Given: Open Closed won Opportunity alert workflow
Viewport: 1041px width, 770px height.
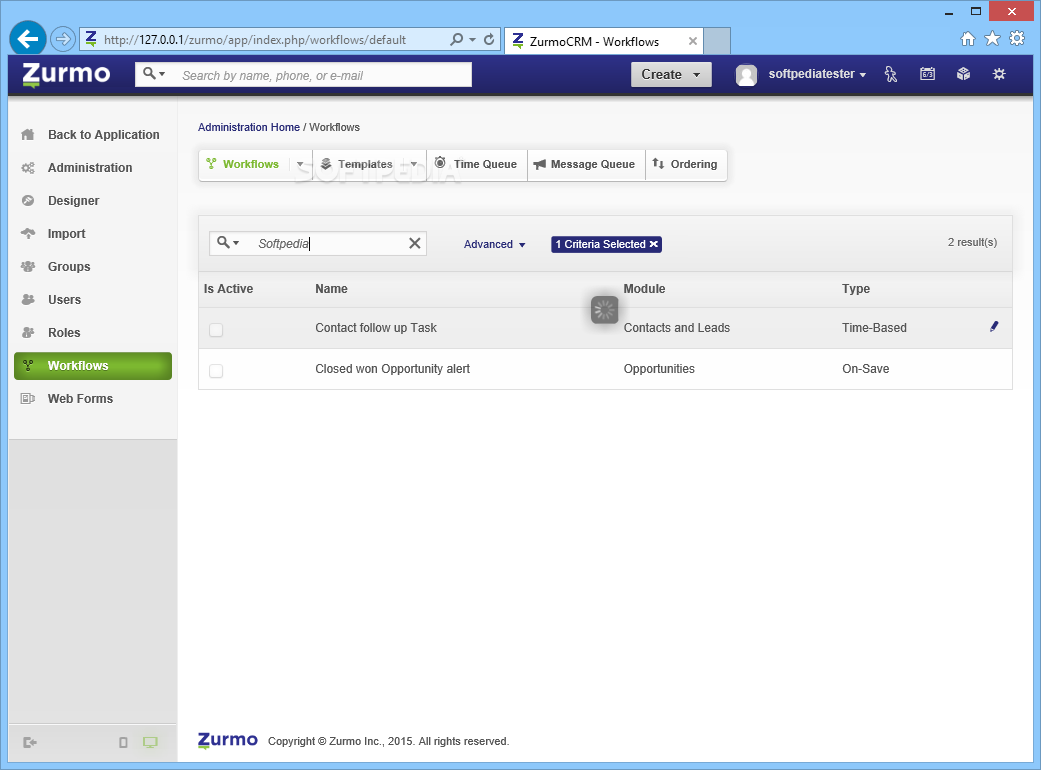Looking at the screenshot, I should (x=392, y=369).
